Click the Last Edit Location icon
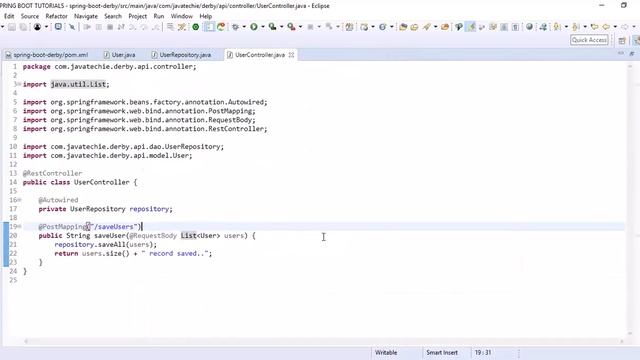The image size is (640, 360). pos(595,27)
